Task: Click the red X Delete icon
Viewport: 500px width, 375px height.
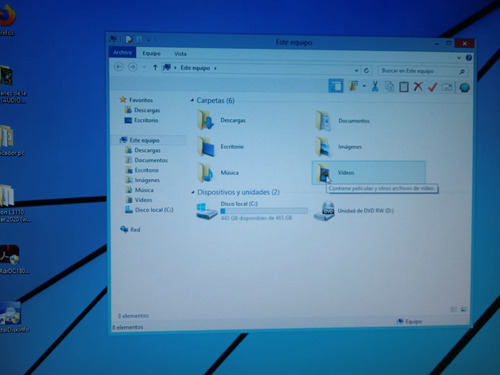Action: (418, 87)
